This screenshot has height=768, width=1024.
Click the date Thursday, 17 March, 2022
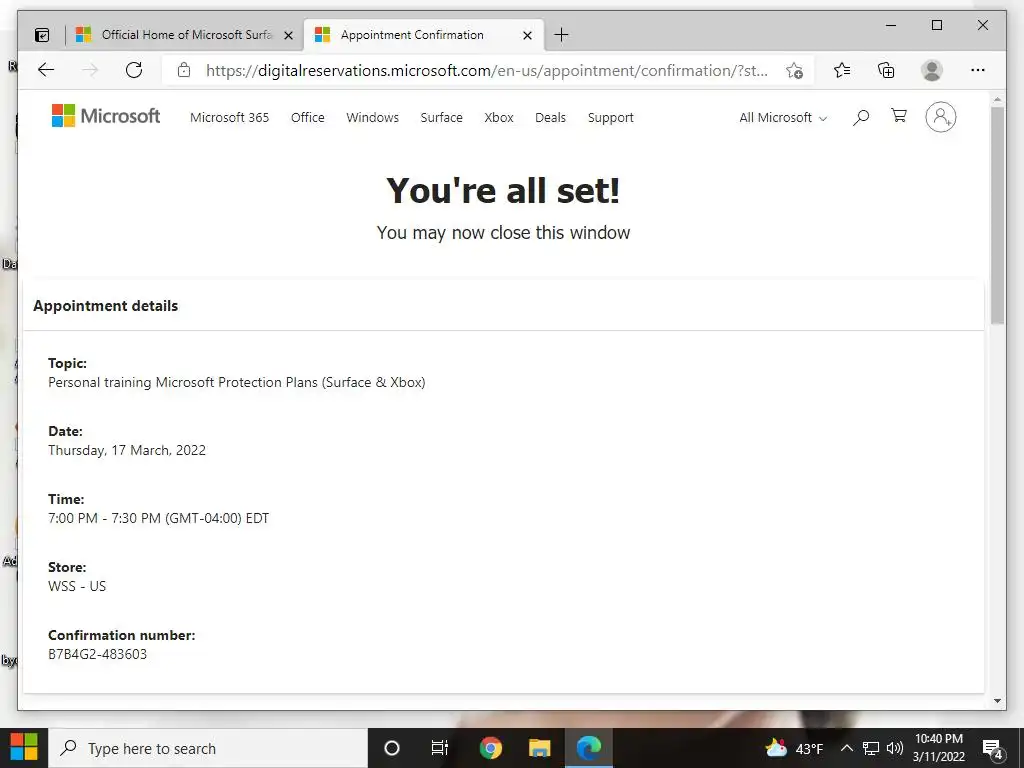[x=127, y=450]
